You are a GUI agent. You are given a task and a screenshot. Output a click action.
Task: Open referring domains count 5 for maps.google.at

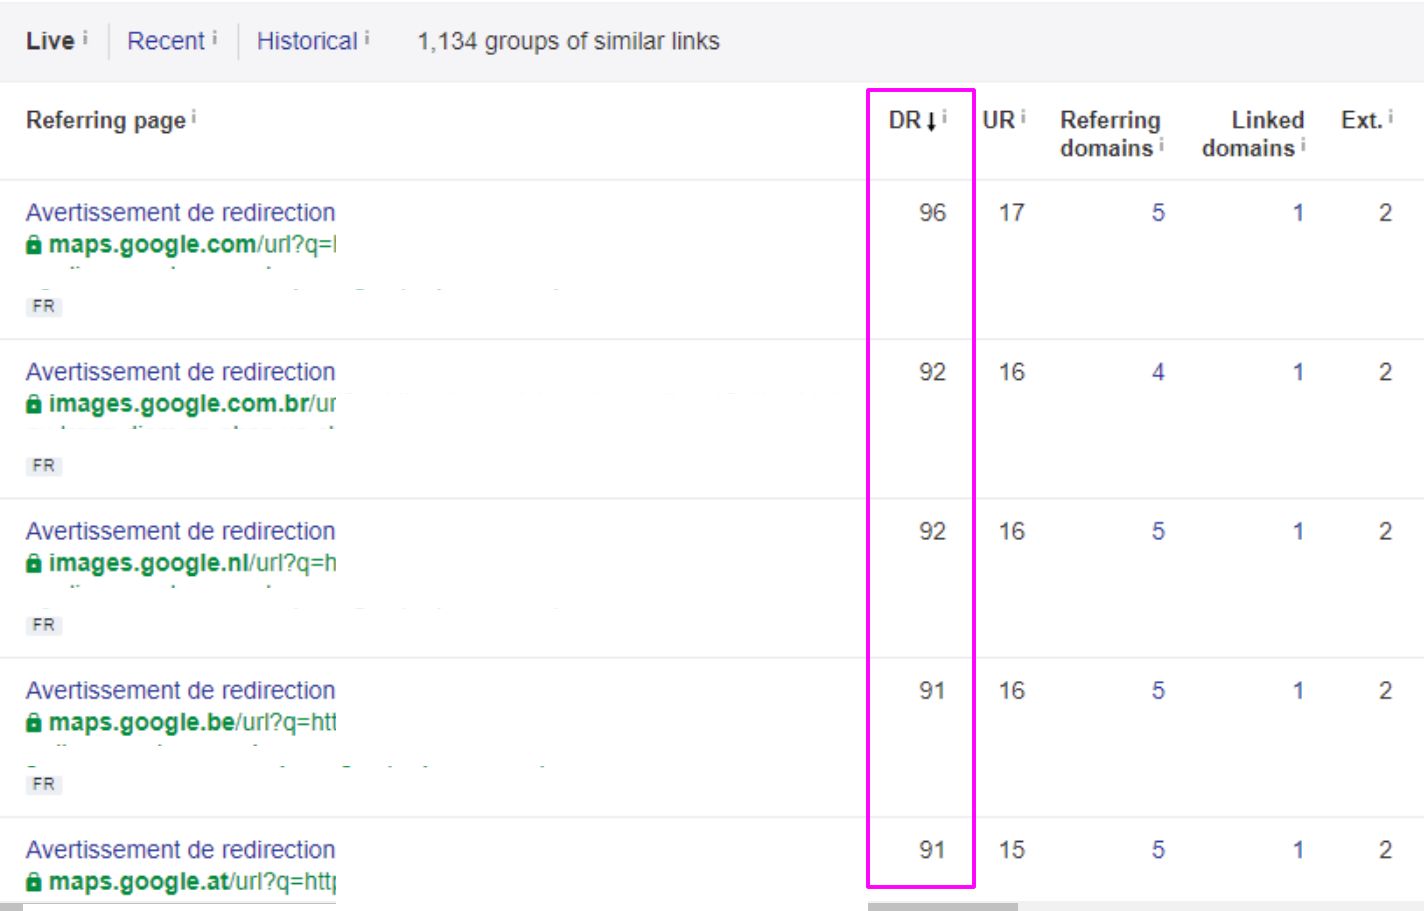click(1158, 848)
